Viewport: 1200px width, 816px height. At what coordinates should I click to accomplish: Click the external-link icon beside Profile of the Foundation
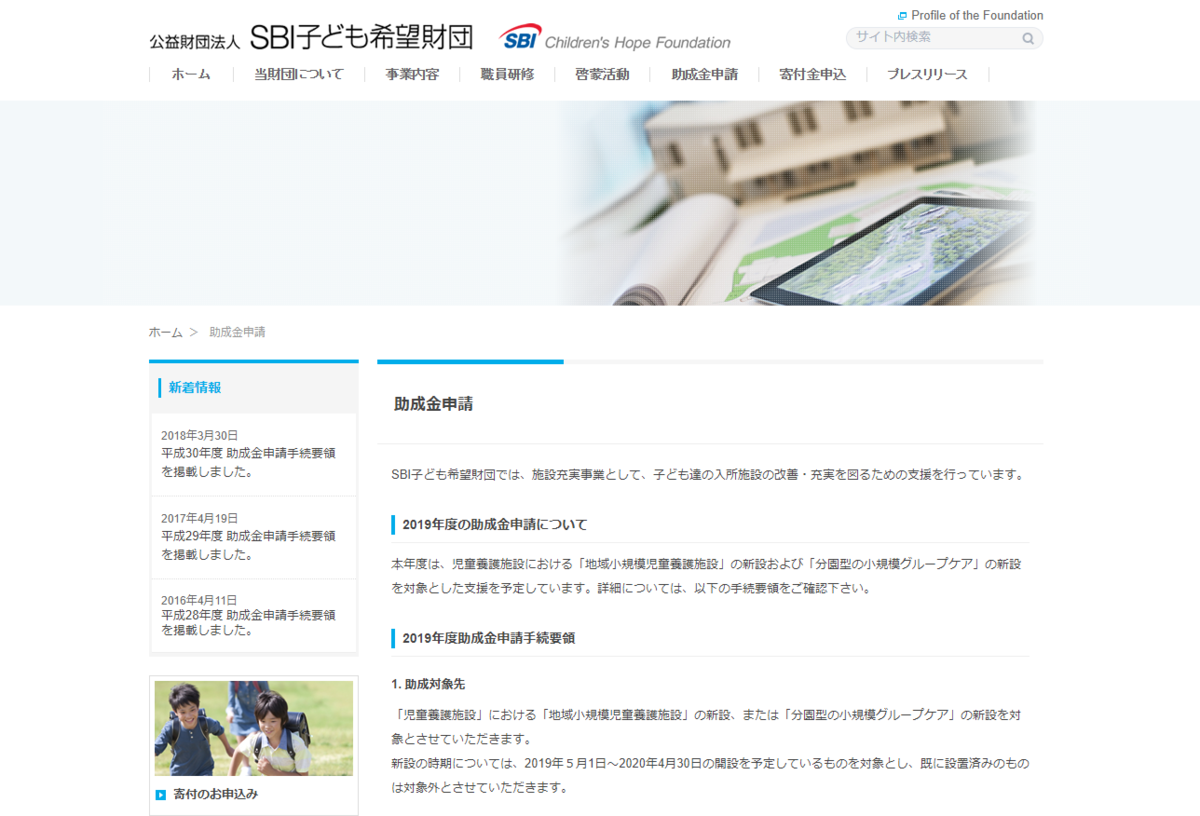[902, 16]
